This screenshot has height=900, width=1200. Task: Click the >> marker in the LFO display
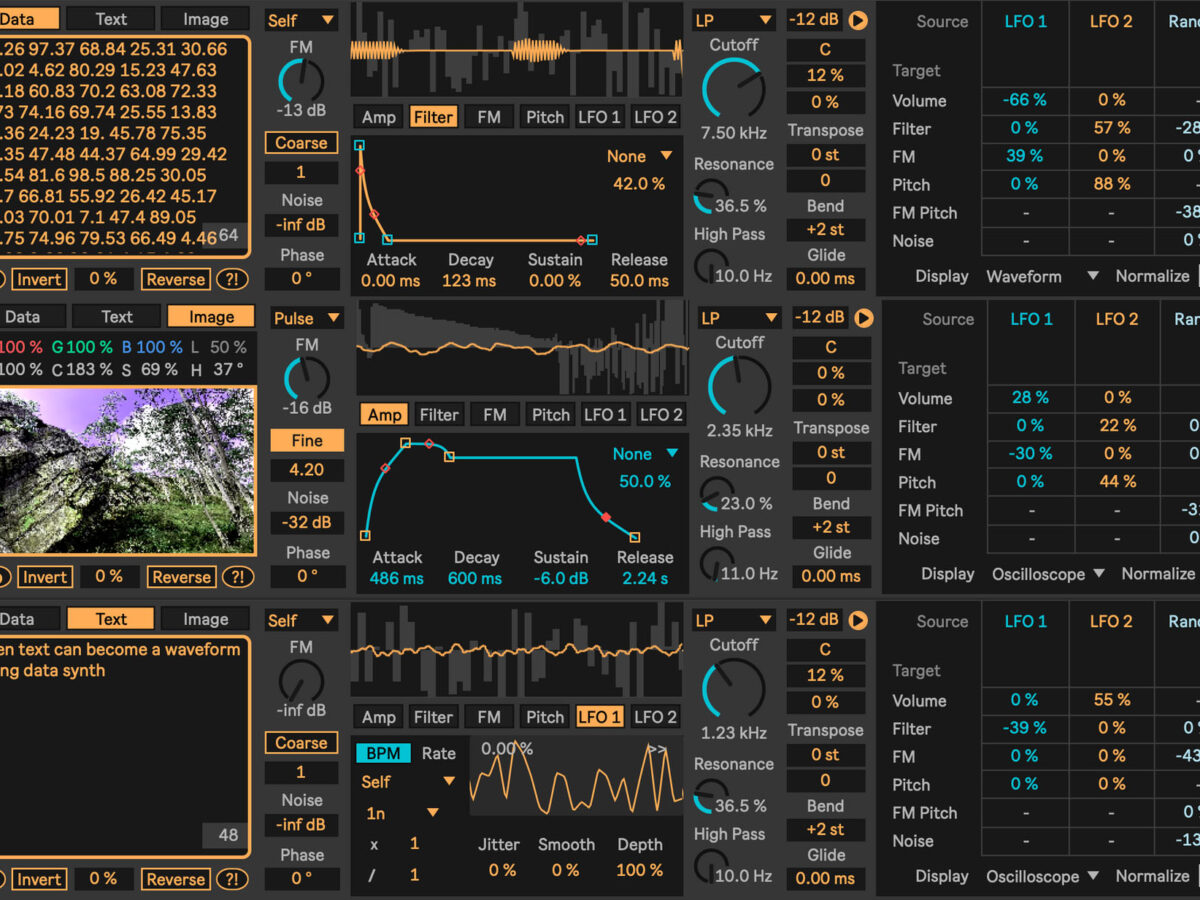657,749
